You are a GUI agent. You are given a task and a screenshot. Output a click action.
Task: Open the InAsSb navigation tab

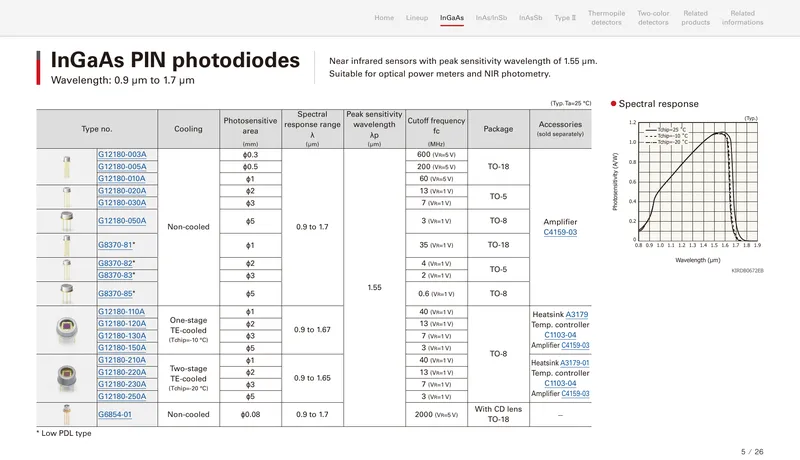coord(531,18)
